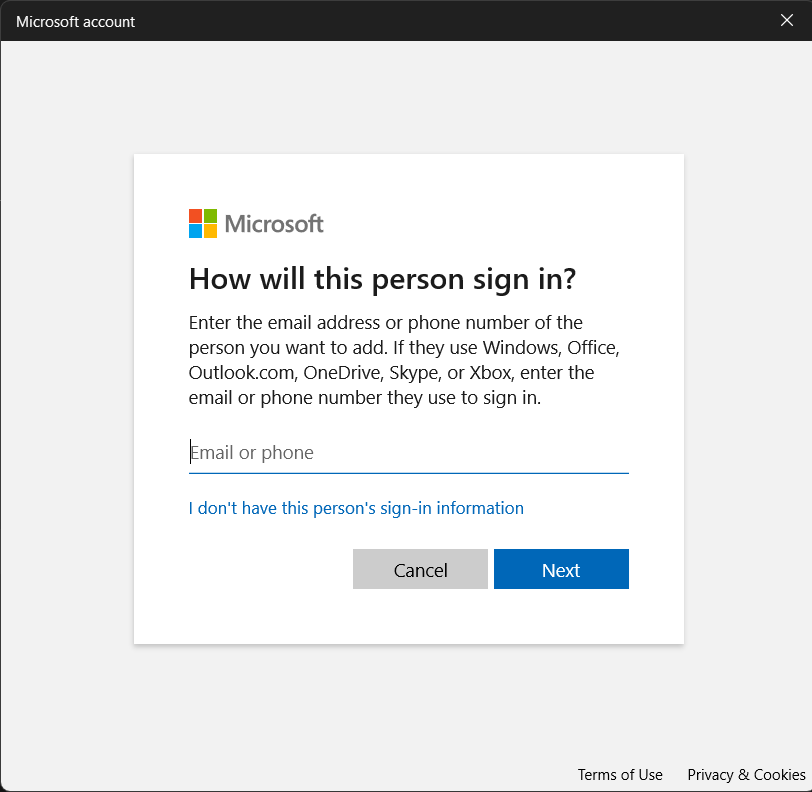Screen dimensions: 812x792
Task: Proceed with the Next button
Action: (x=561, y=569)
